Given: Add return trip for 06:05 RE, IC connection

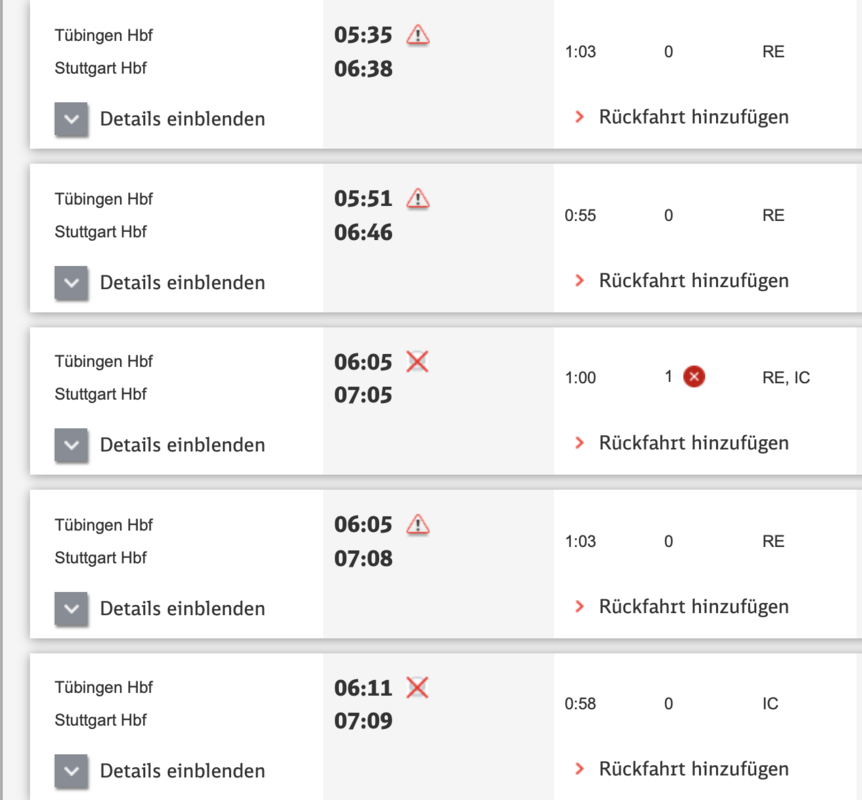Looking at the screenshot, I should point(693,443).
